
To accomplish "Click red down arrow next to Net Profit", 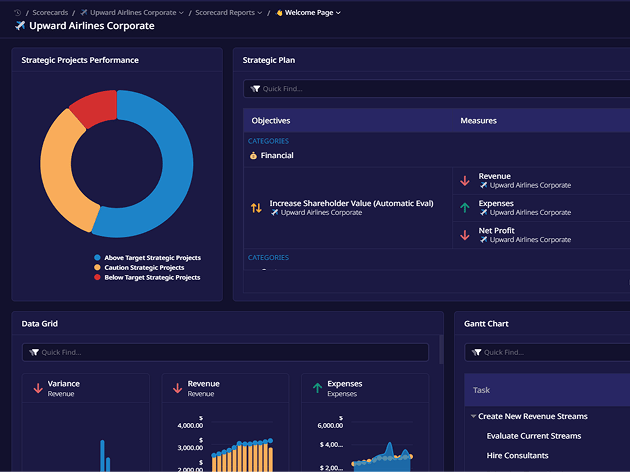I will (x=465, y=235).
